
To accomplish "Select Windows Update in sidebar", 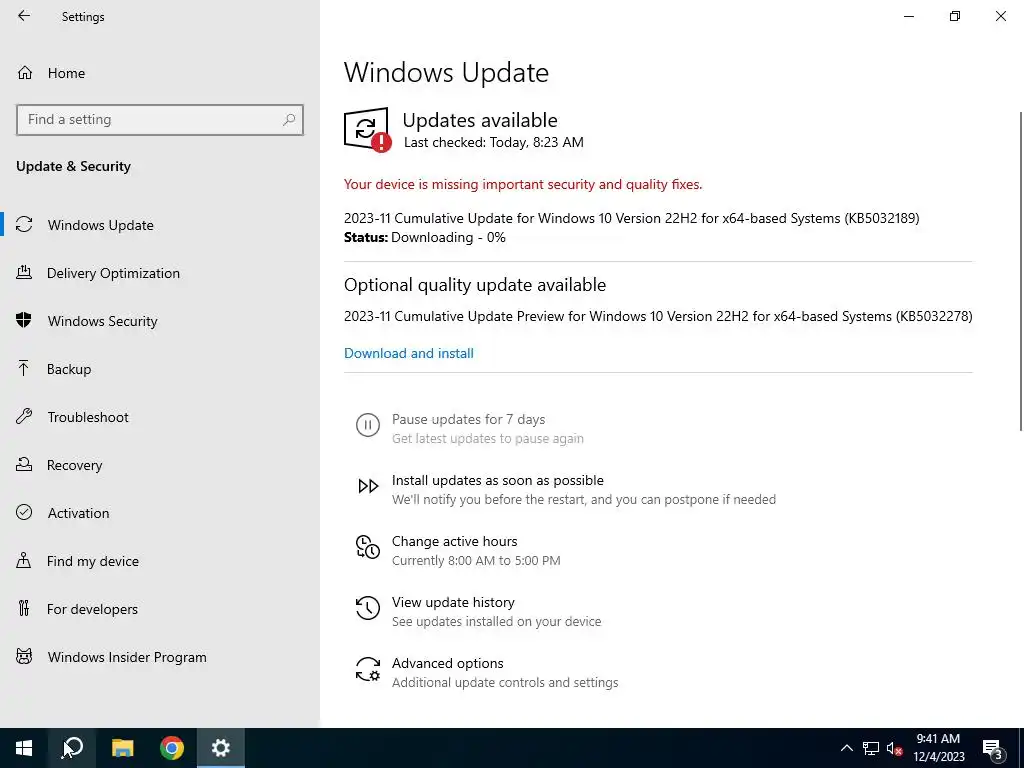I will tap(101, 225).
